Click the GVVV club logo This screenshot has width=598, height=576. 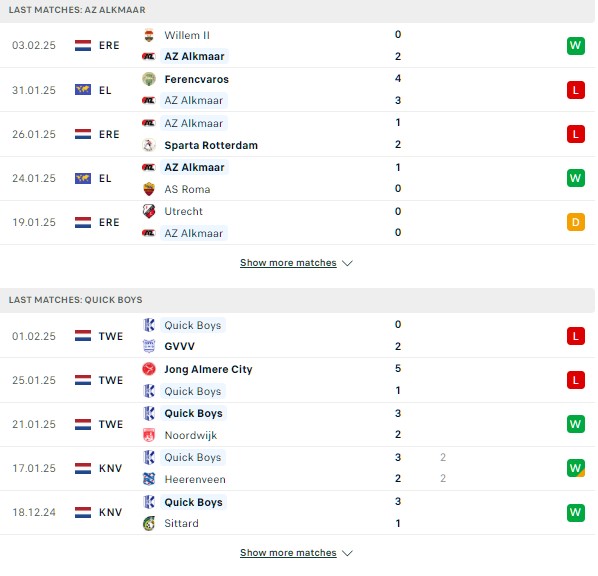(x=149, y=346)
